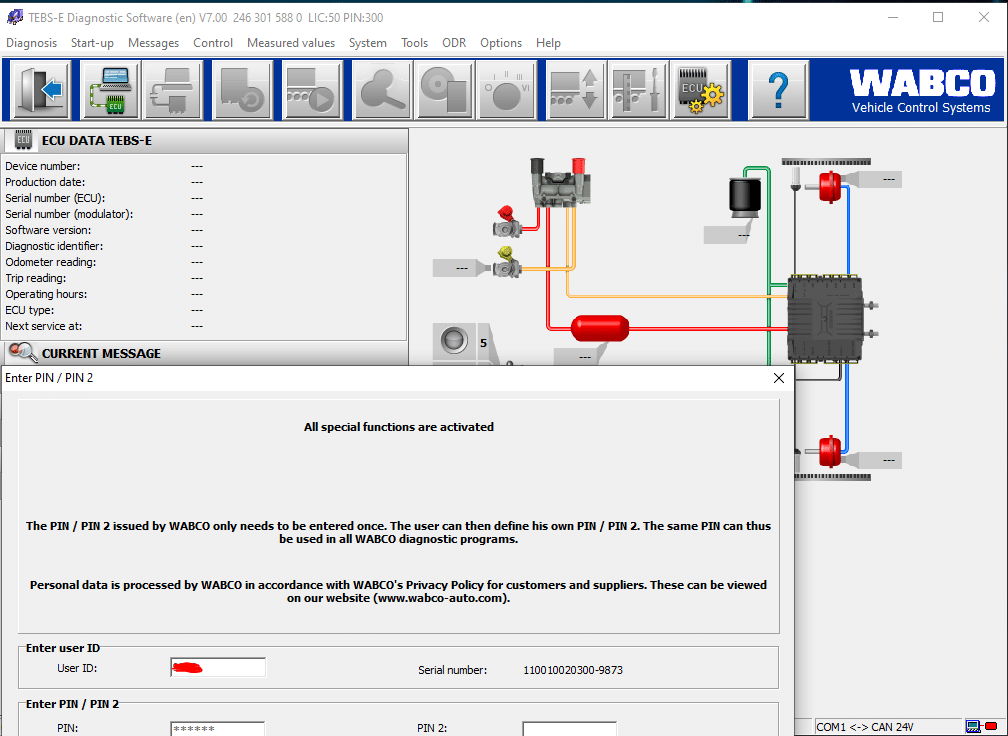Click the trailer play start-up icon
Viewport: 1008px width, 736px height.
(x=311, y=90)
